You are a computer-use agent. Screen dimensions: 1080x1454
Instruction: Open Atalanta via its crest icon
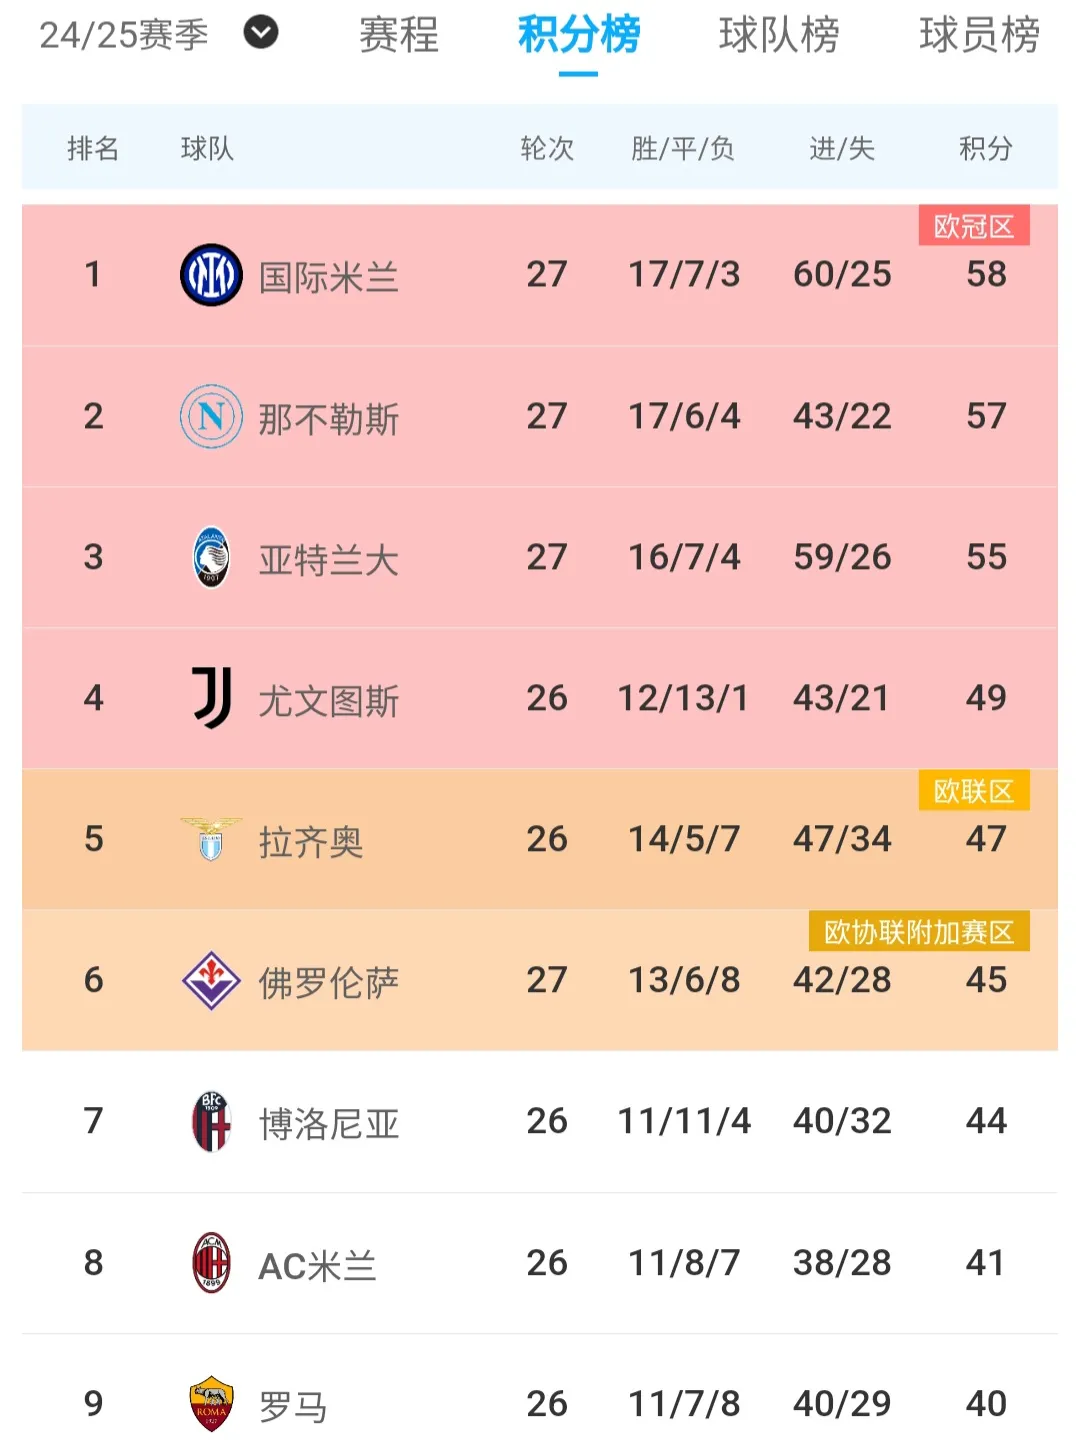(x=210, y=557)
